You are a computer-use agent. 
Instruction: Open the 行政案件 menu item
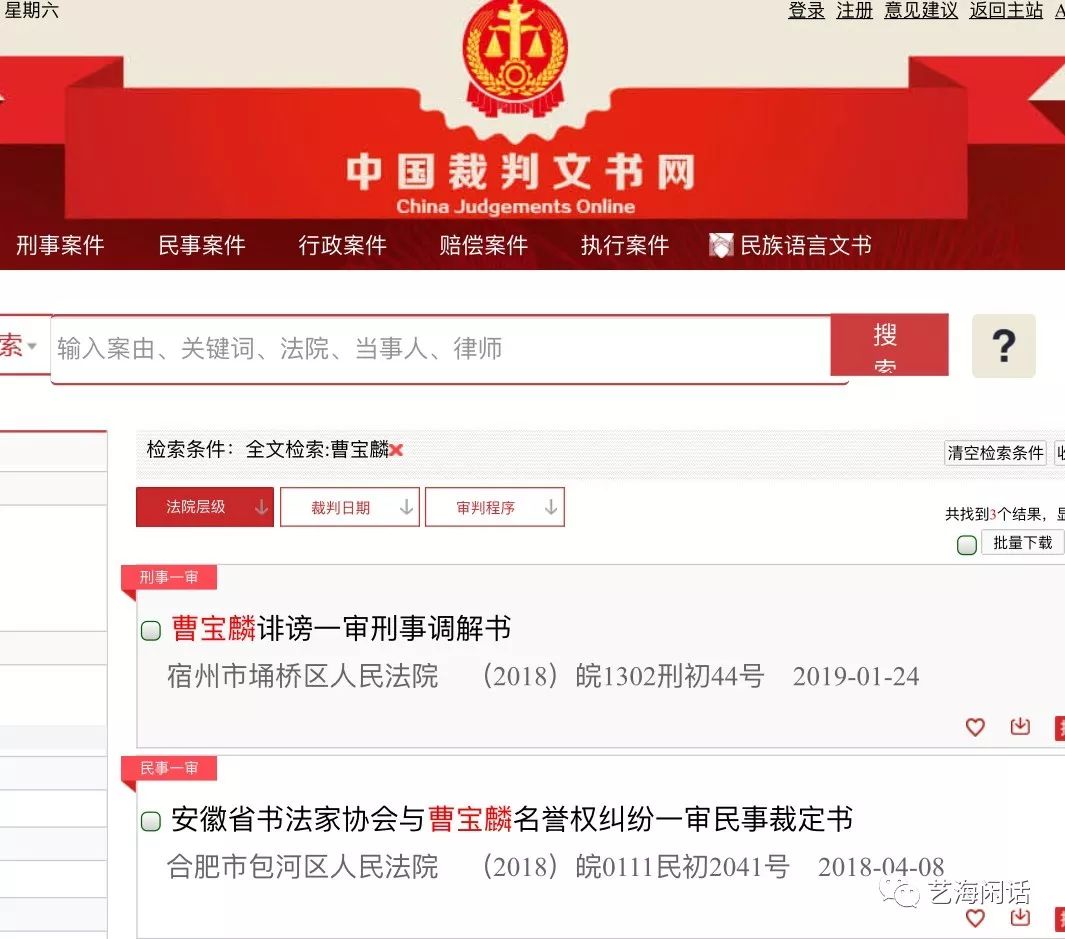pyautogui.click(x=342, y=245)
